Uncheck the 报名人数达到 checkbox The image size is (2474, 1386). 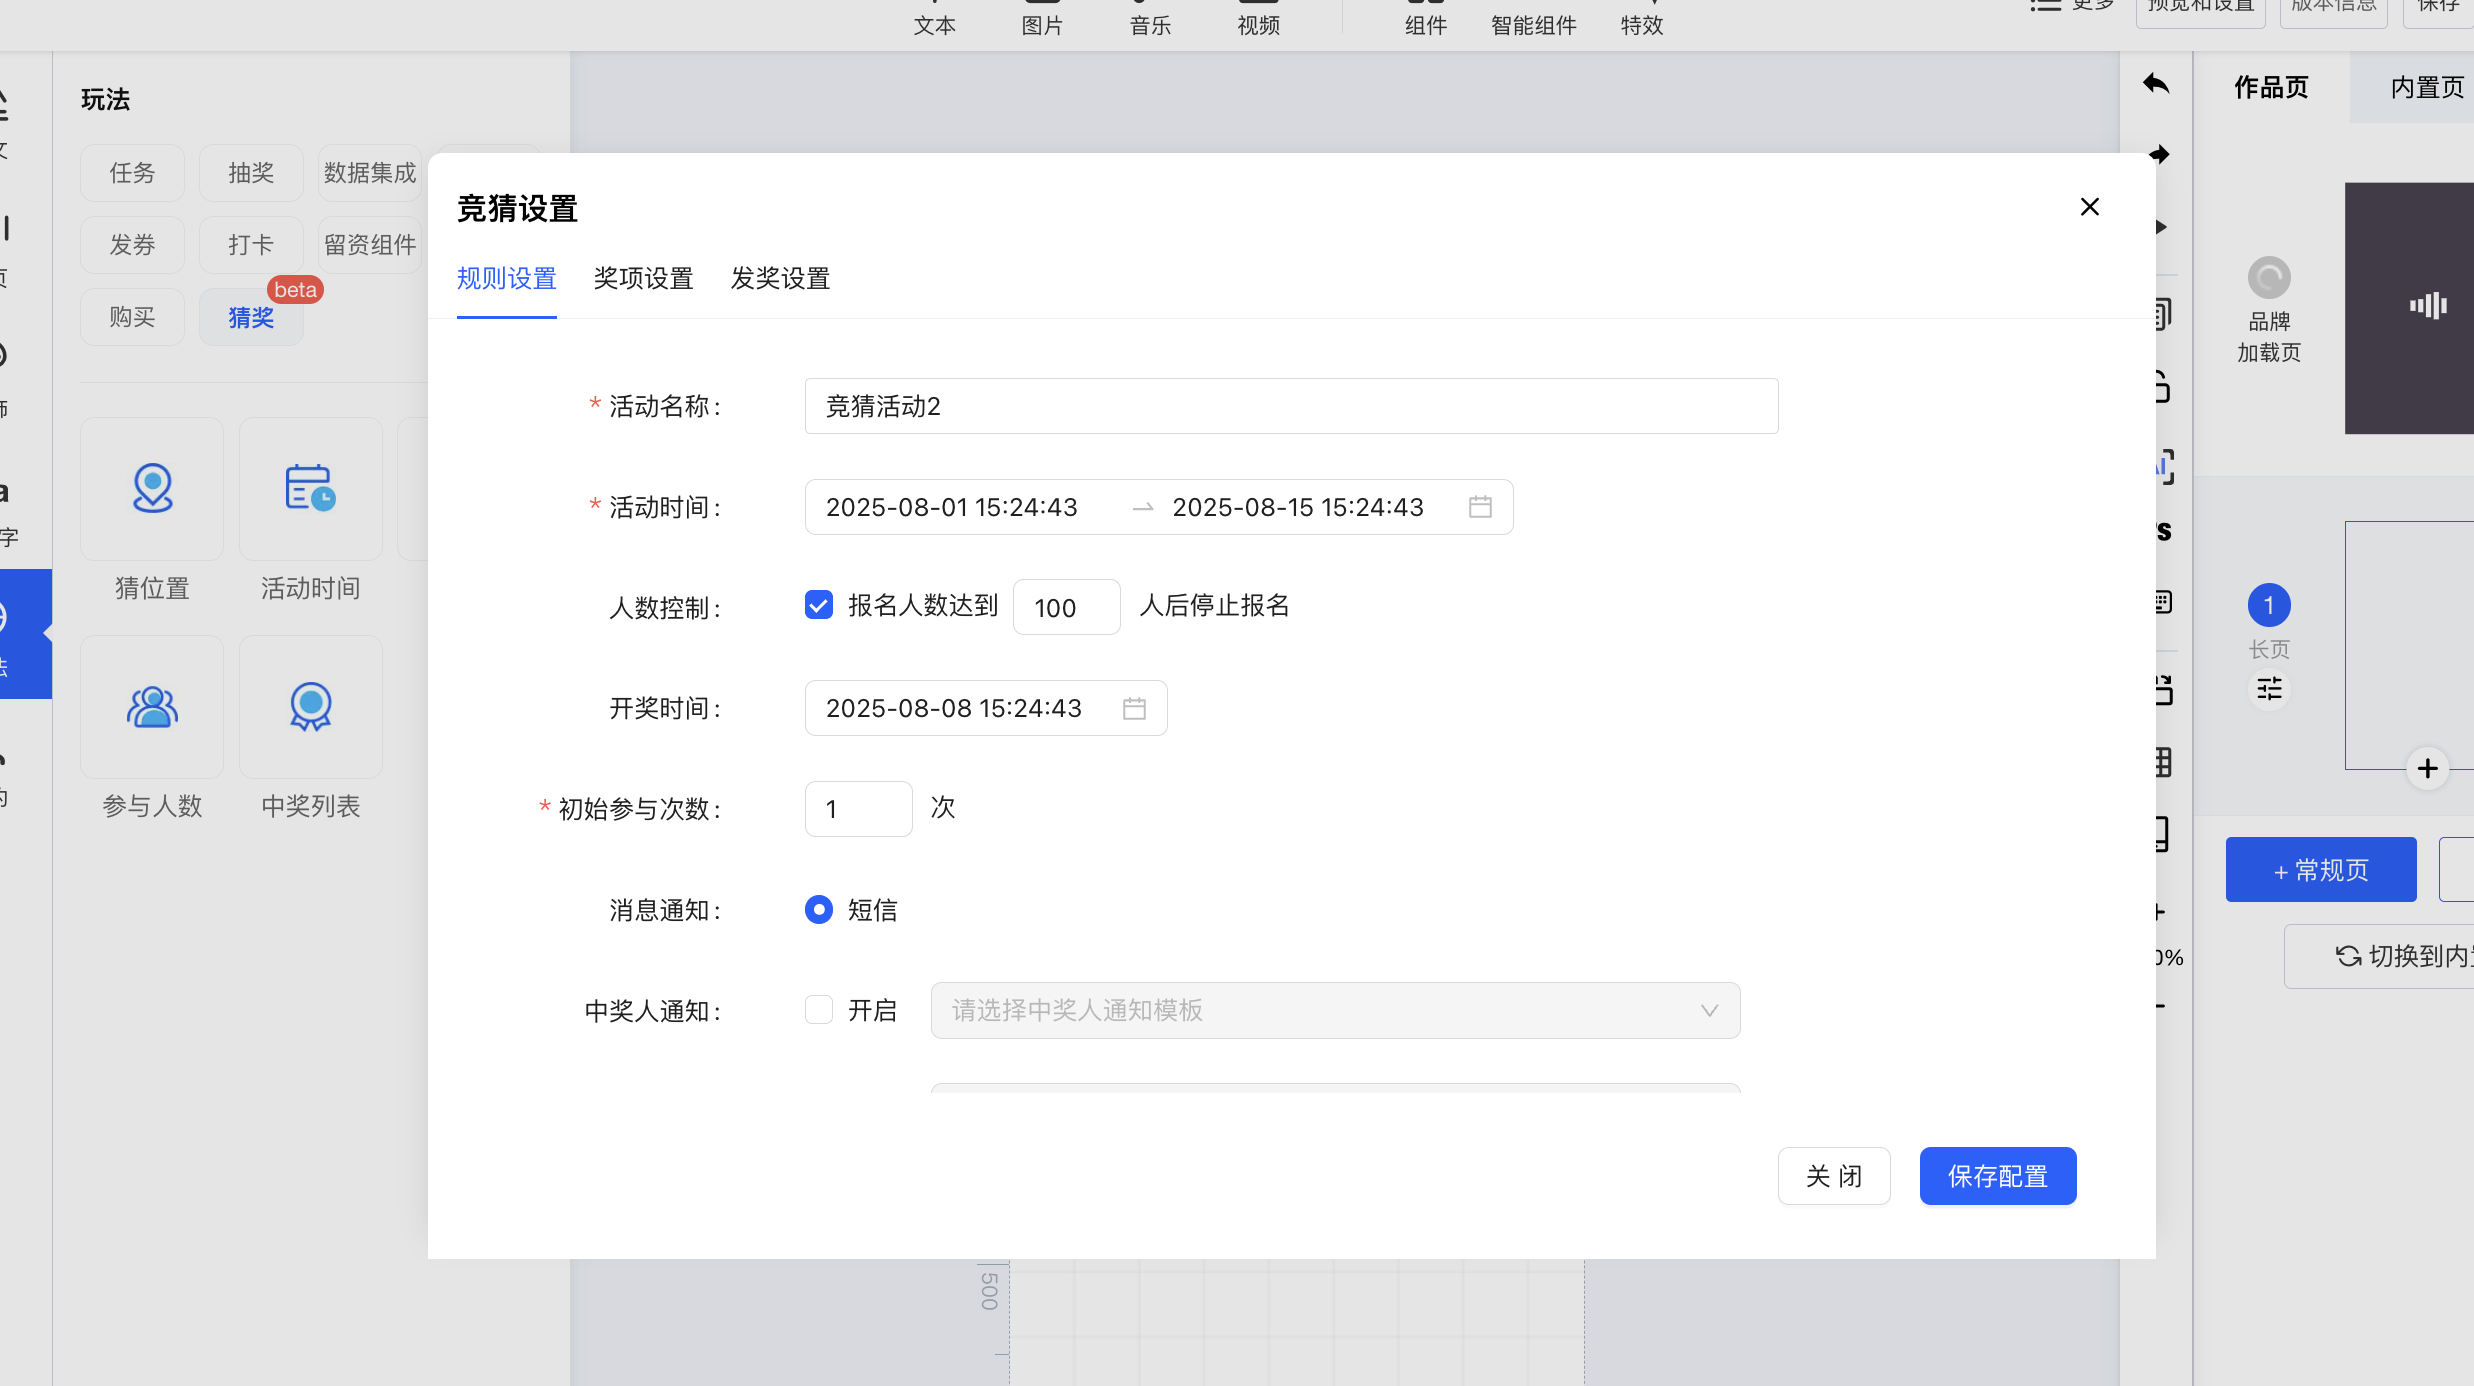818,605
